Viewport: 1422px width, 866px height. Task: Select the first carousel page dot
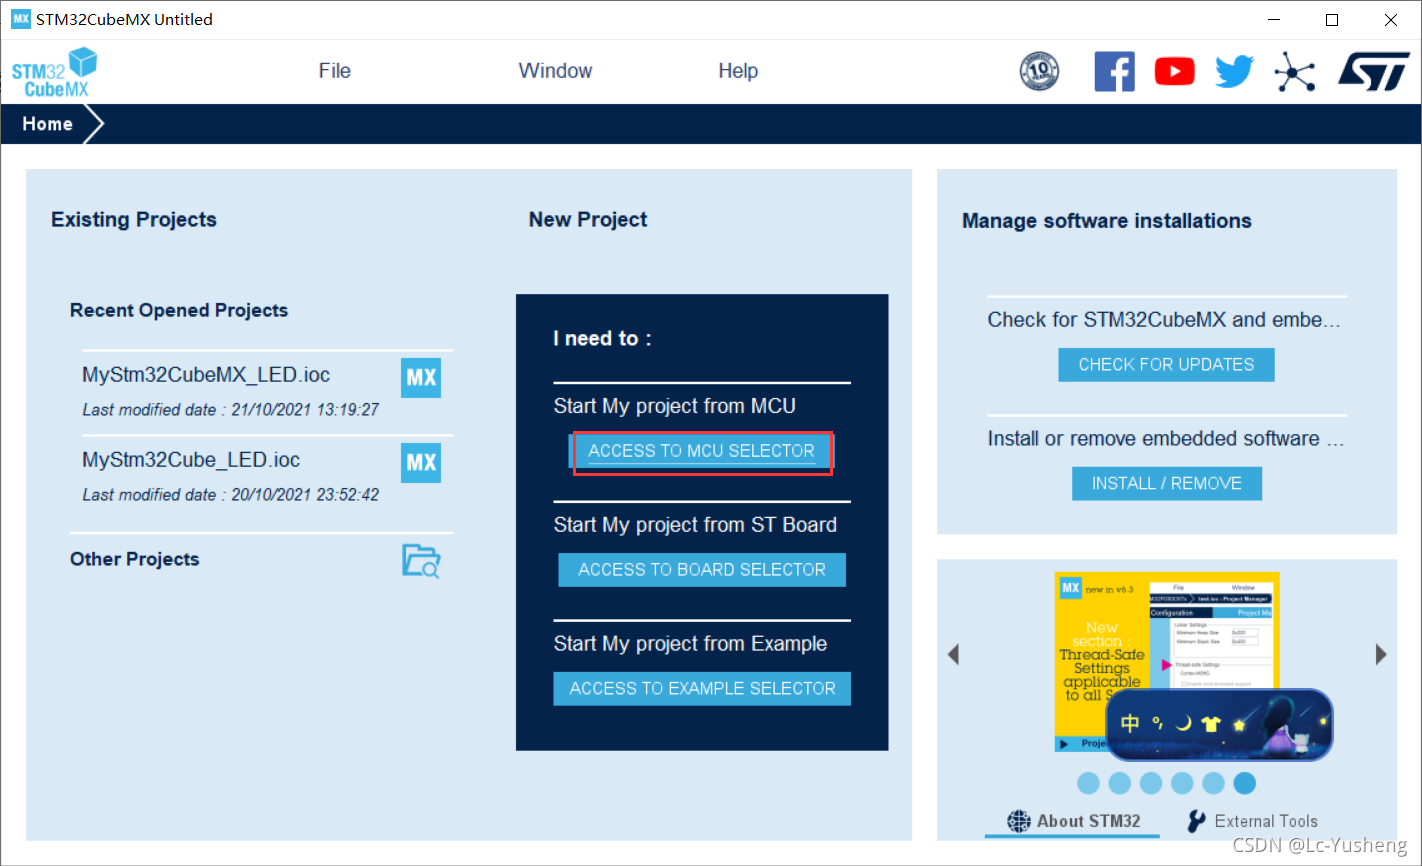click(1089, 783)
